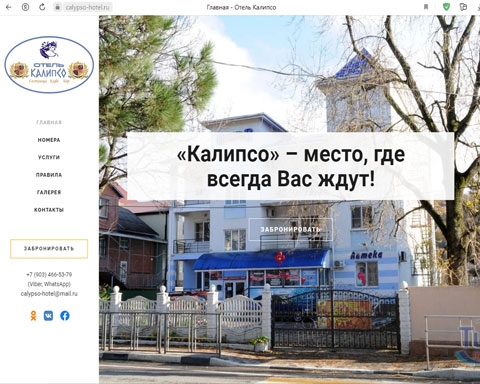Click the page title Главная - Отель Калипсо
Viewport: 480px width, 384px height.
pyautogui.click(x=241, y=7)
